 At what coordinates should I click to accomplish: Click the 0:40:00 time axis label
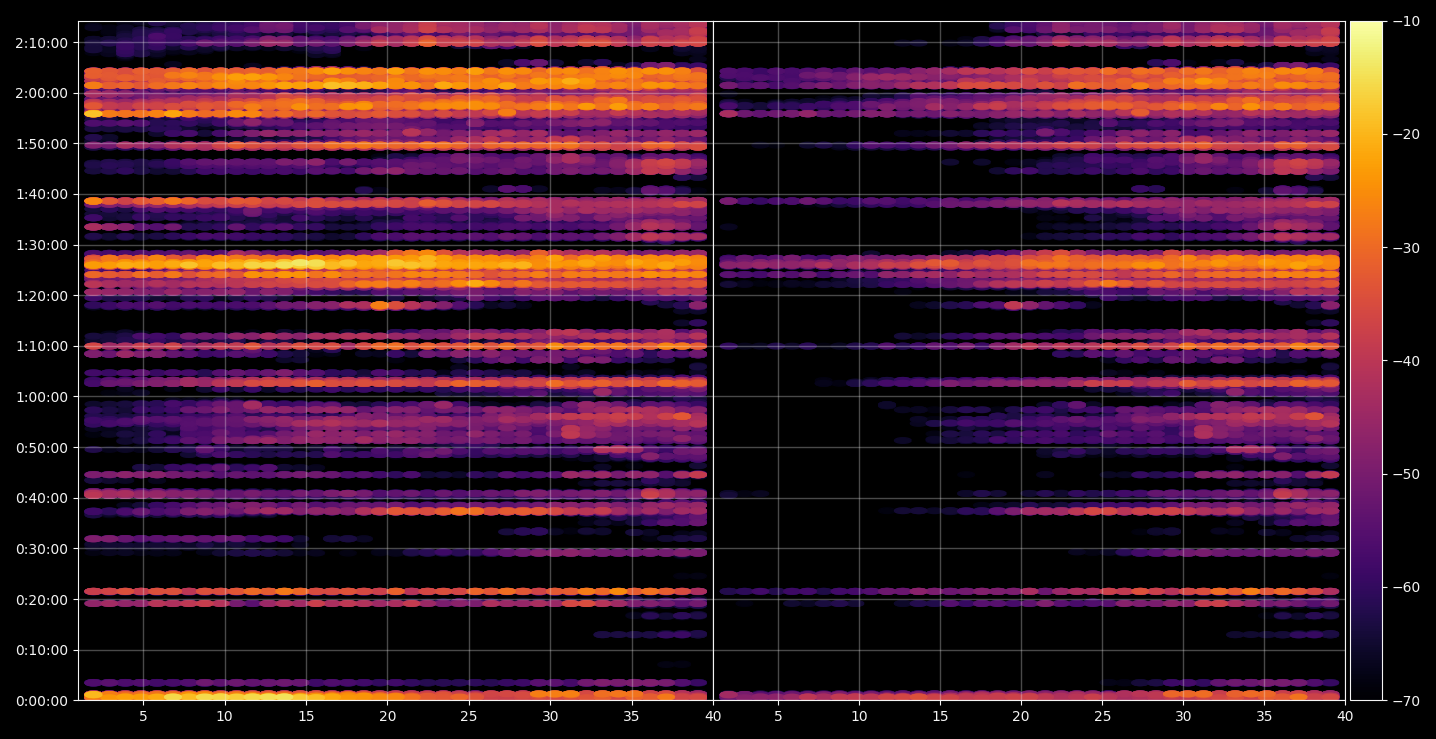[42, 498]
